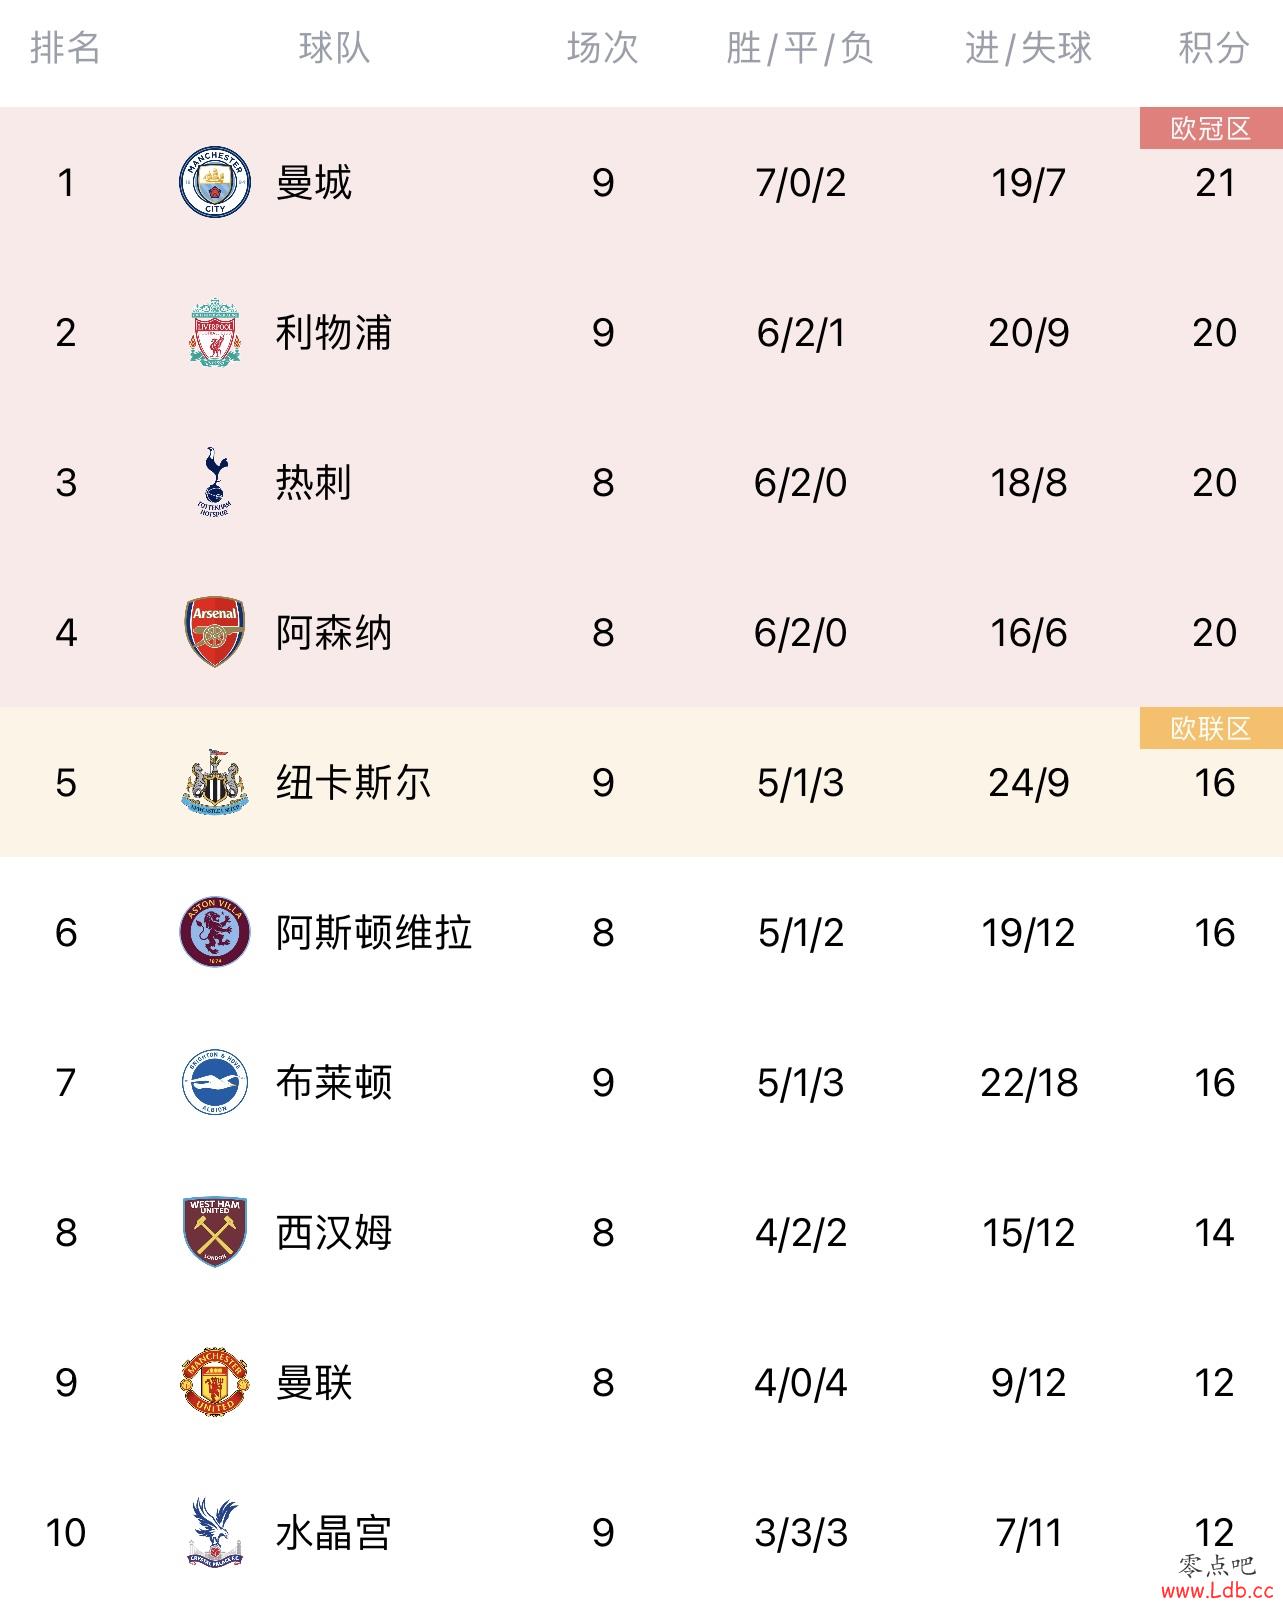Select the Tottenham Hotspur cockerel logo
The height and width of the screenshot is (1601, 1283).
214,482
